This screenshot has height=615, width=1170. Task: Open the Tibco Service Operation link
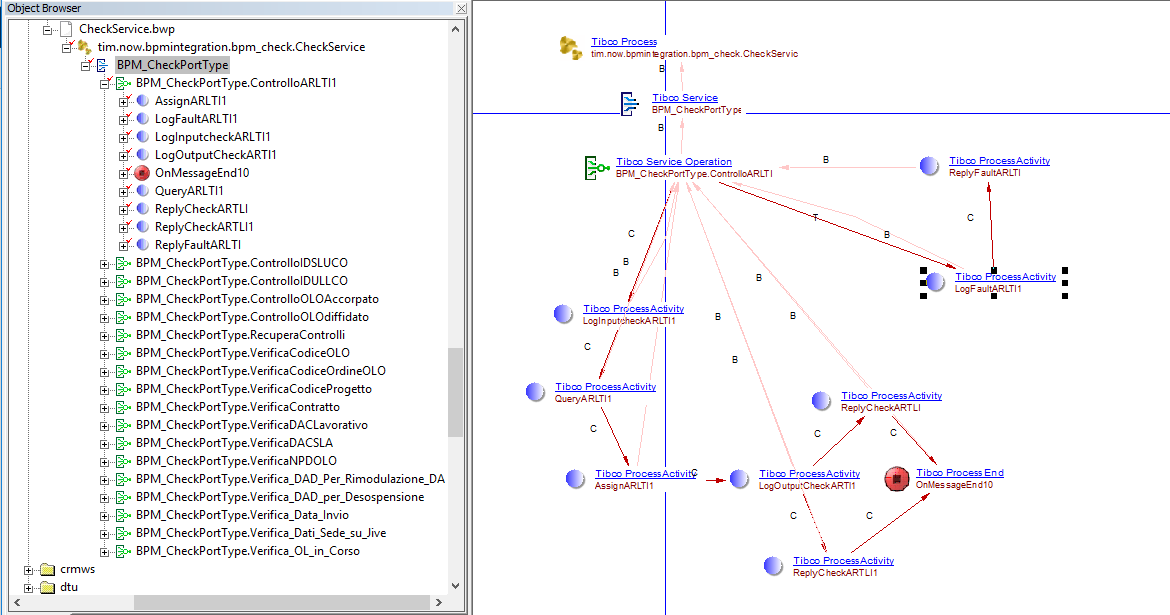click(x=673, y=162)
